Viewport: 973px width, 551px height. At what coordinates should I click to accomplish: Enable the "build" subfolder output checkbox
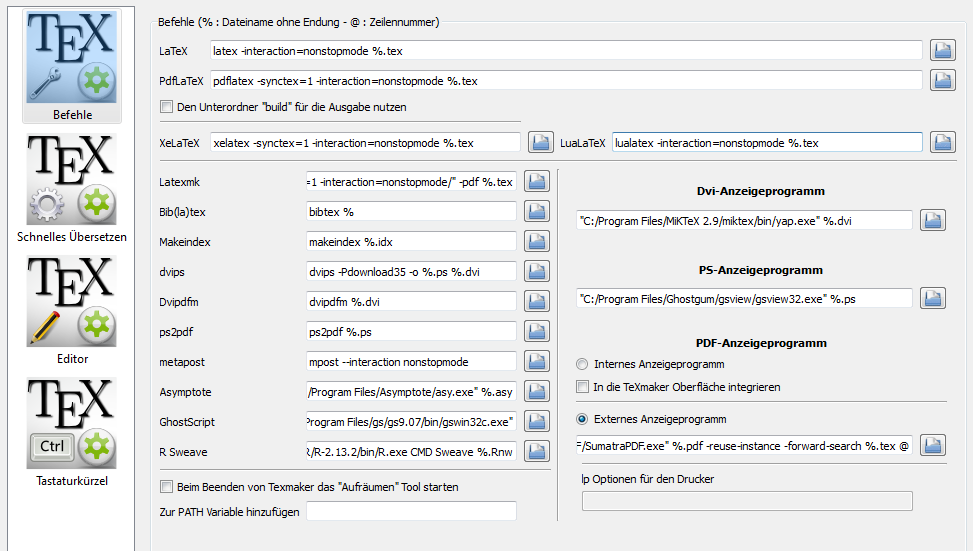point(167,107)
